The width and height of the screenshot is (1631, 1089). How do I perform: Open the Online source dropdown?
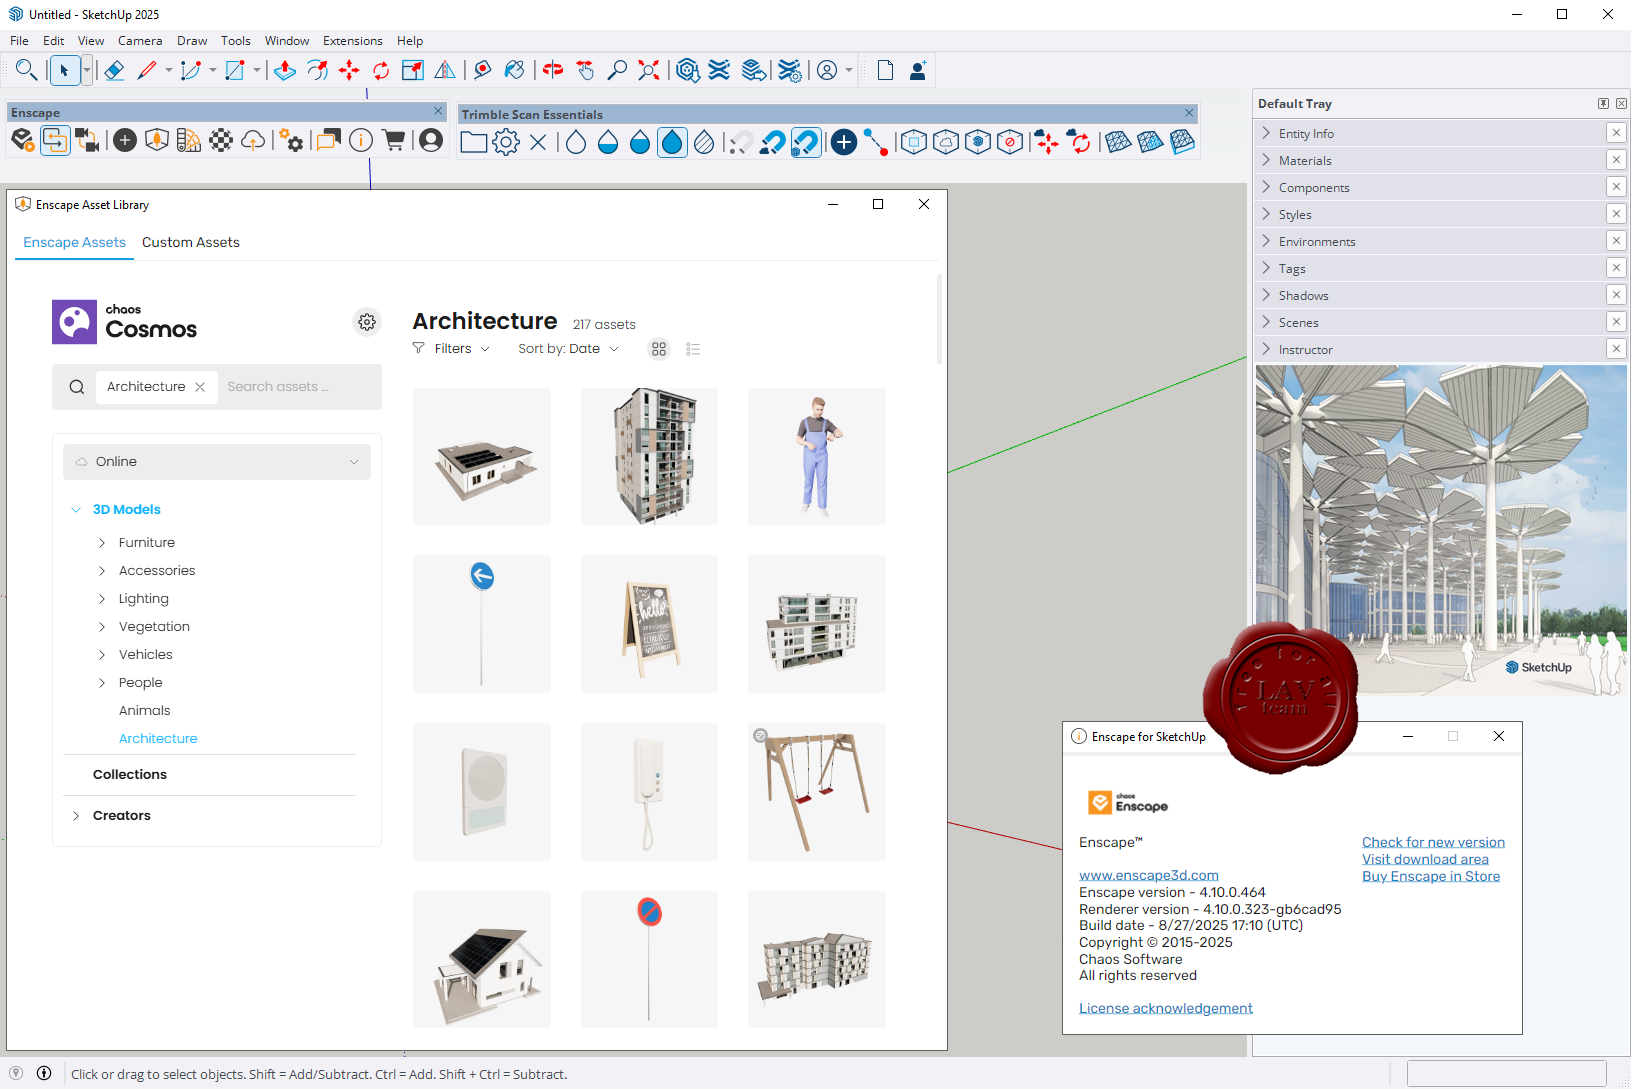pyautogui.click(x=216, y=462)
